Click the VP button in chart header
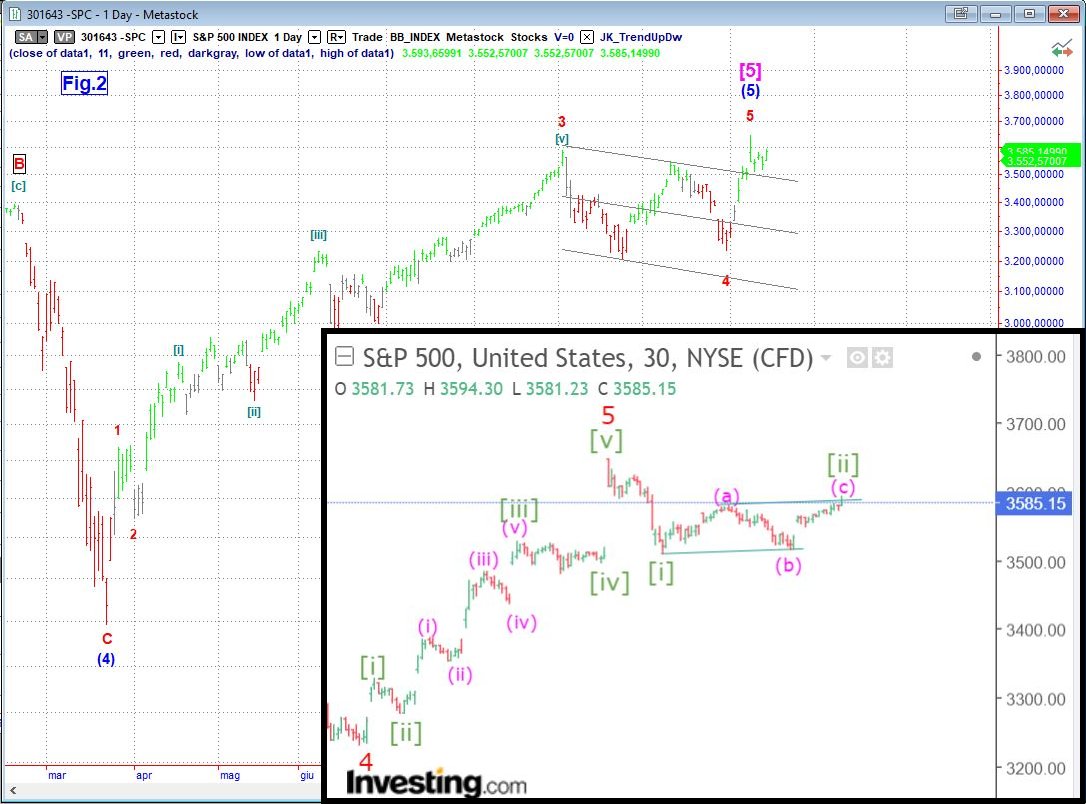 [64, 37]
